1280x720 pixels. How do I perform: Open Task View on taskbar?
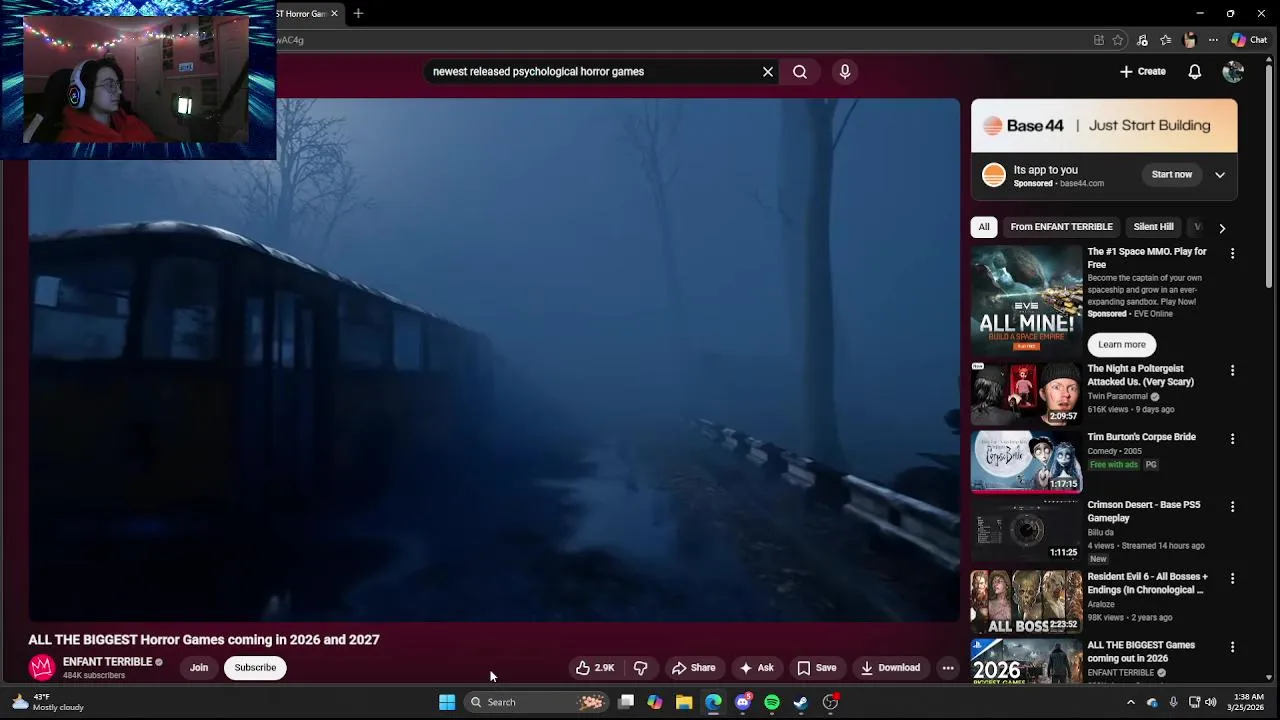coord(626,702)
